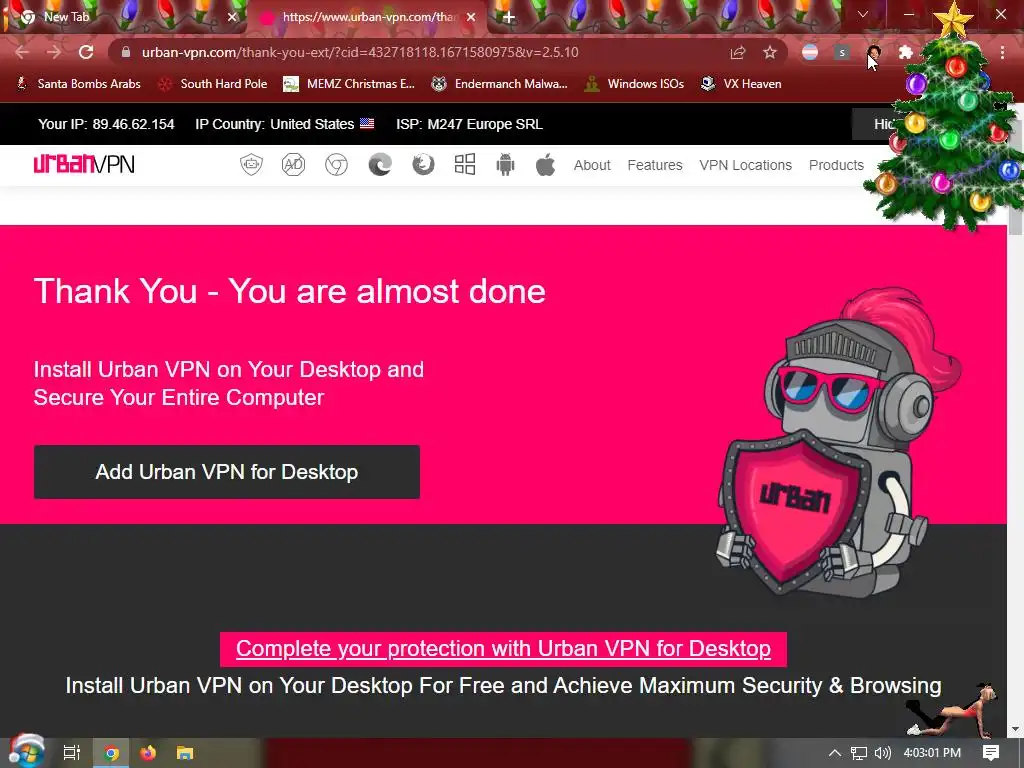This screenshot has height=768, width=1024.
Task: Click the IP address 89.46.62.154 text
Action: [x=133, y=124]
